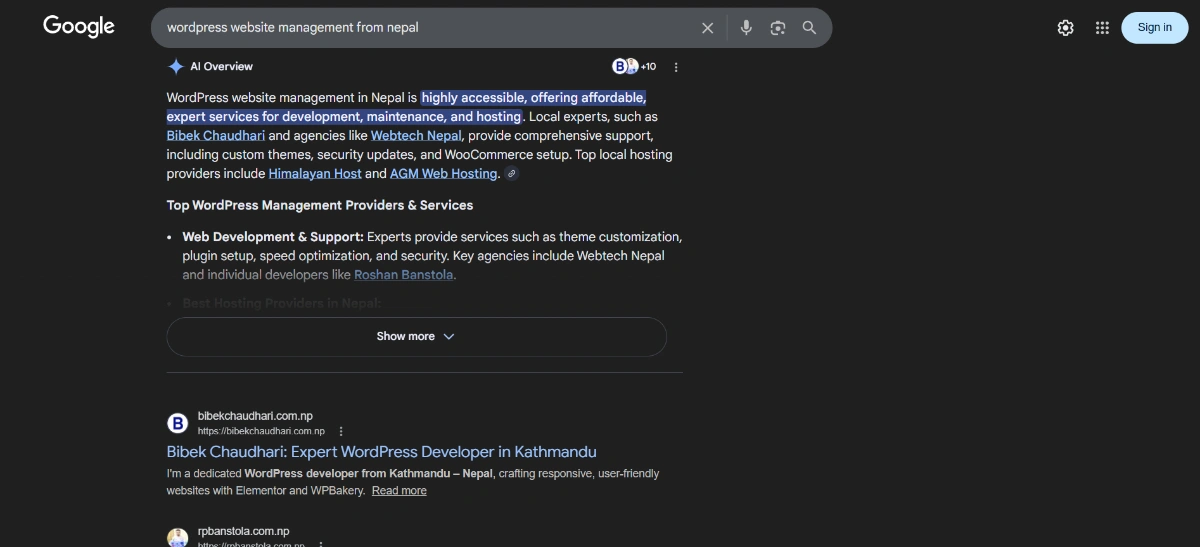
Task: Click Read more in the Bibek Chaudhari snippet
Action: [x=399, y=491]
